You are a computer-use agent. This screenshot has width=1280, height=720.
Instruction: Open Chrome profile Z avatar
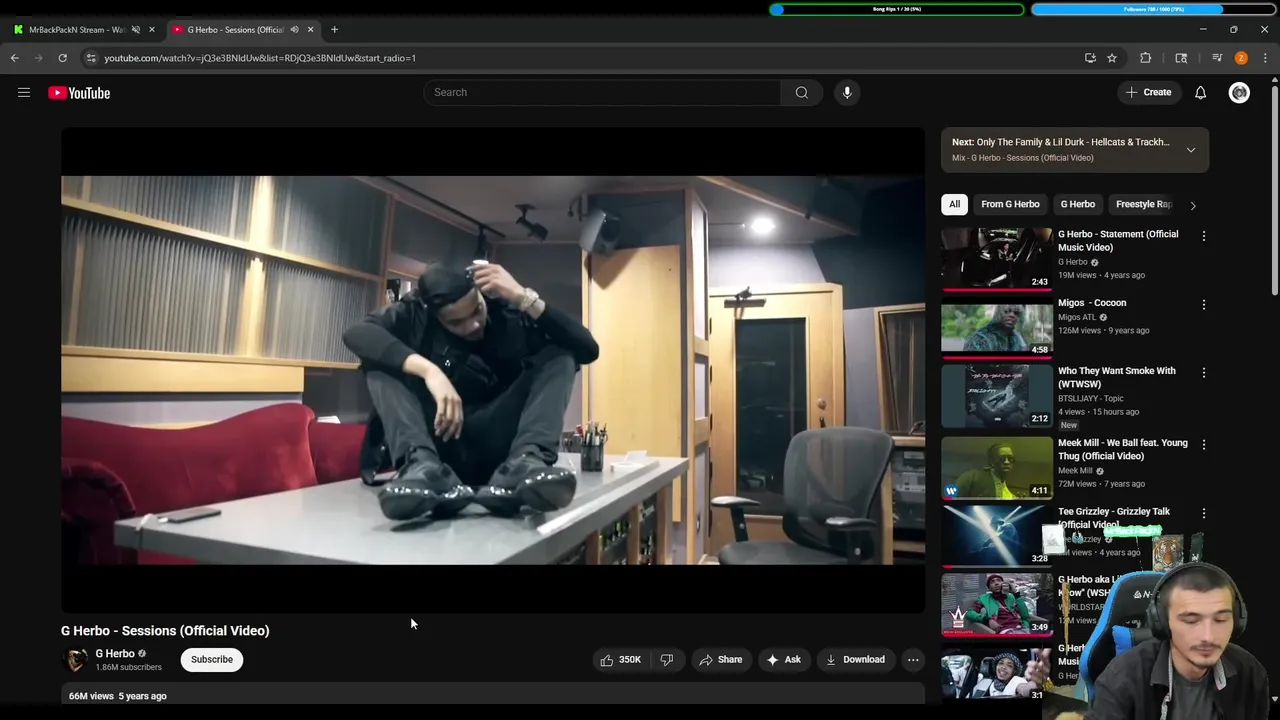[1241, 58]
